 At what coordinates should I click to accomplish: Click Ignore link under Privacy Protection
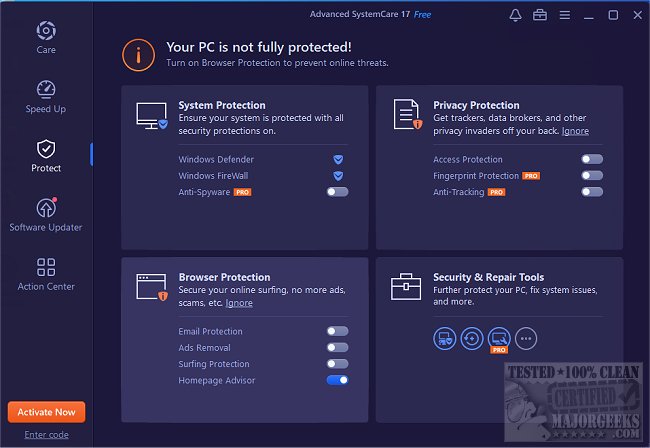575,131
